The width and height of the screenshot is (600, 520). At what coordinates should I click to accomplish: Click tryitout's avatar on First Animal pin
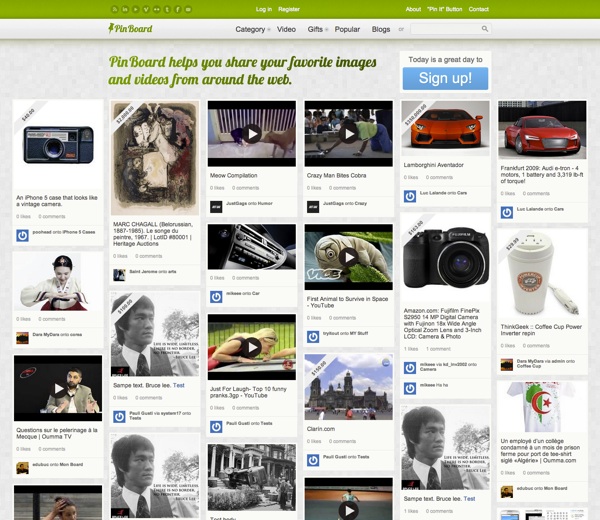313,337
